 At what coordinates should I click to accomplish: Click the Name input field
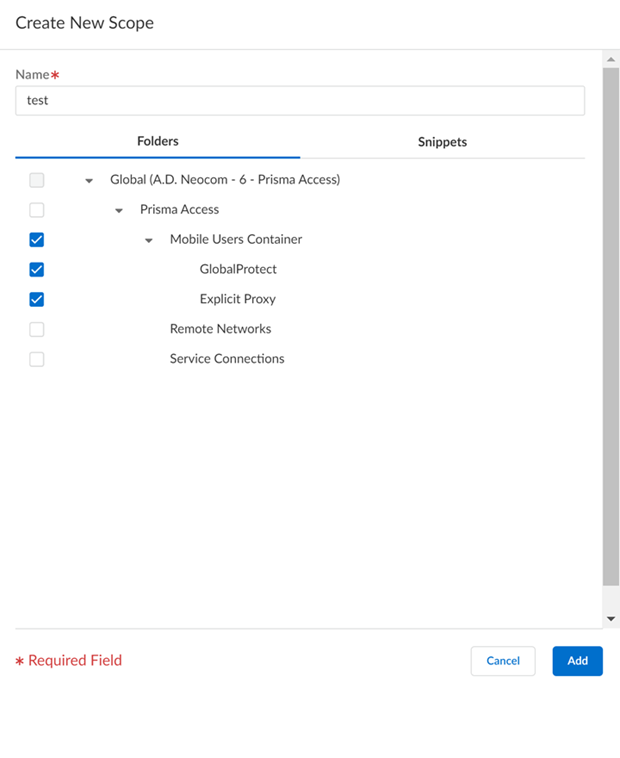pyautogui.click(x=300, y=100)
